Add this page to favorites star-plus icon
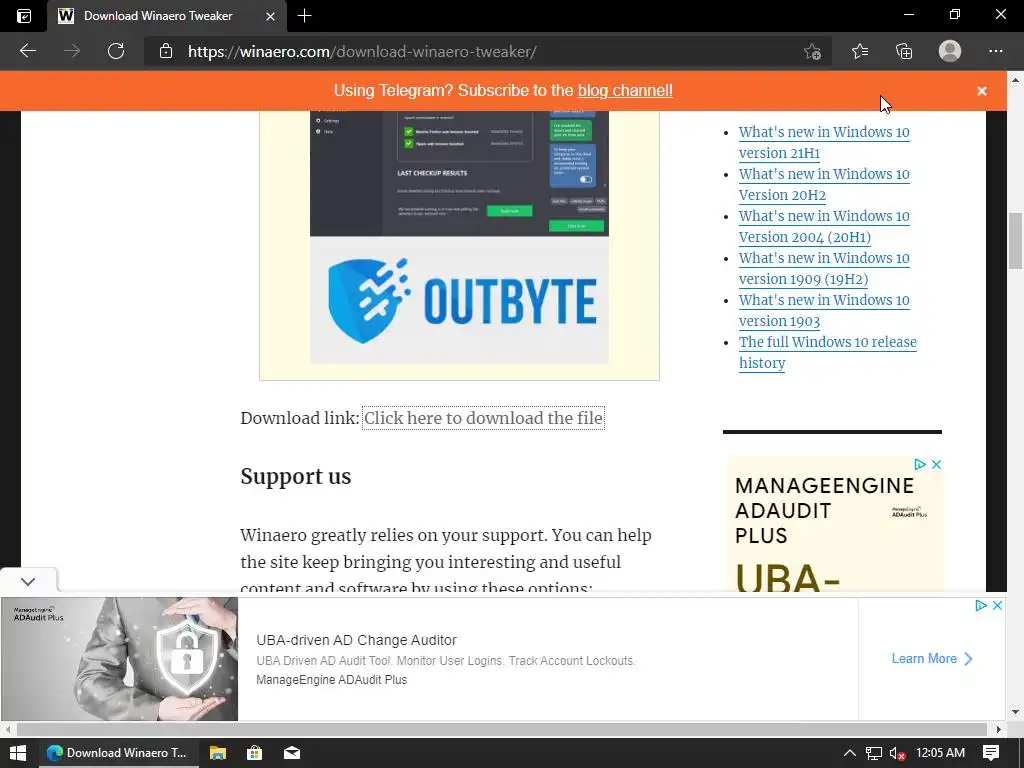1024x768 pixels. [x=812, y=51]
